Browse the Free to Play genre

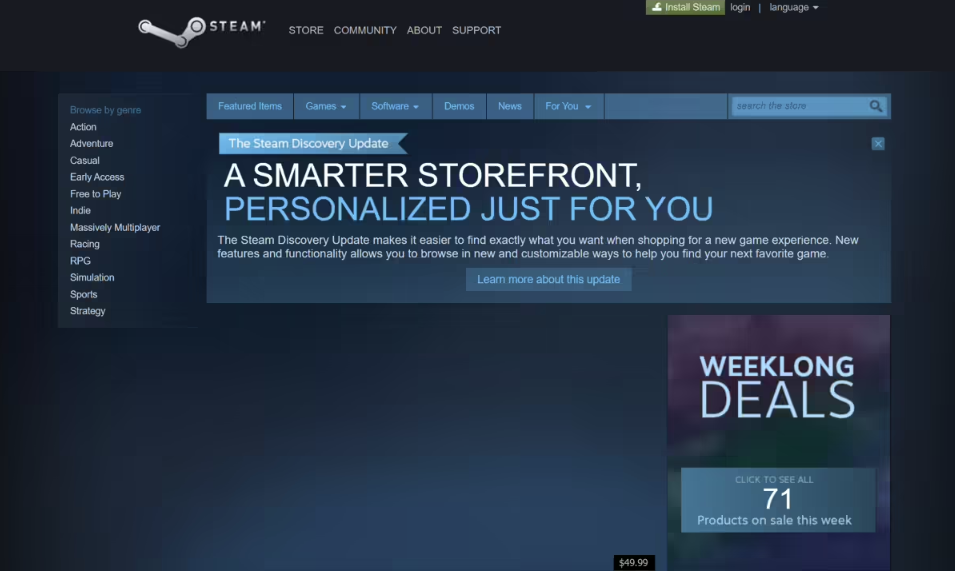click(96, 194)
